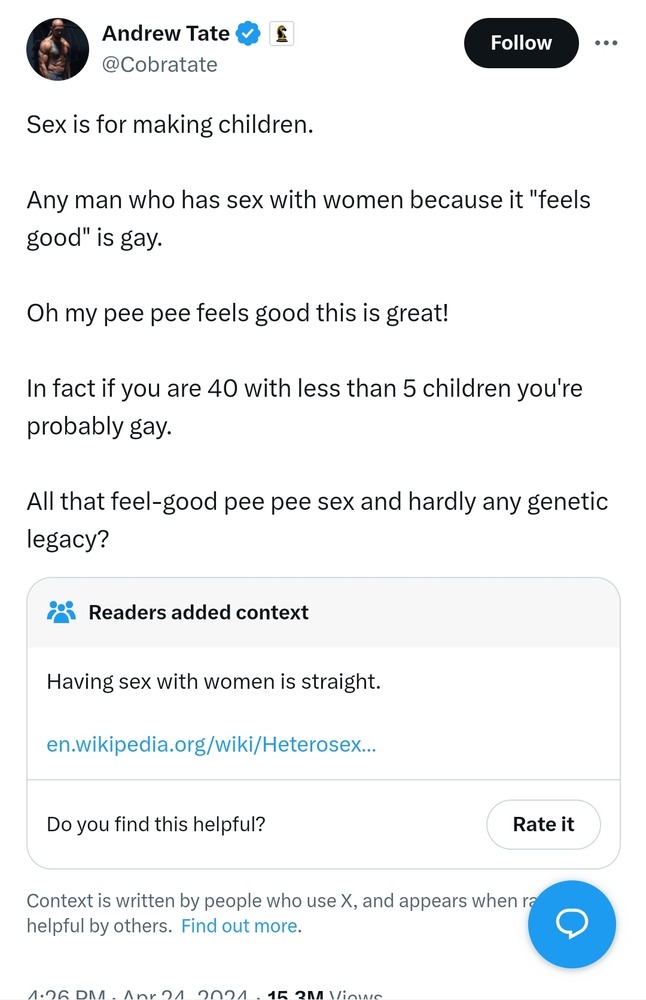Click the community notes people icon
This screenshot has height=1000, width=646.
[x=61, y=612]
